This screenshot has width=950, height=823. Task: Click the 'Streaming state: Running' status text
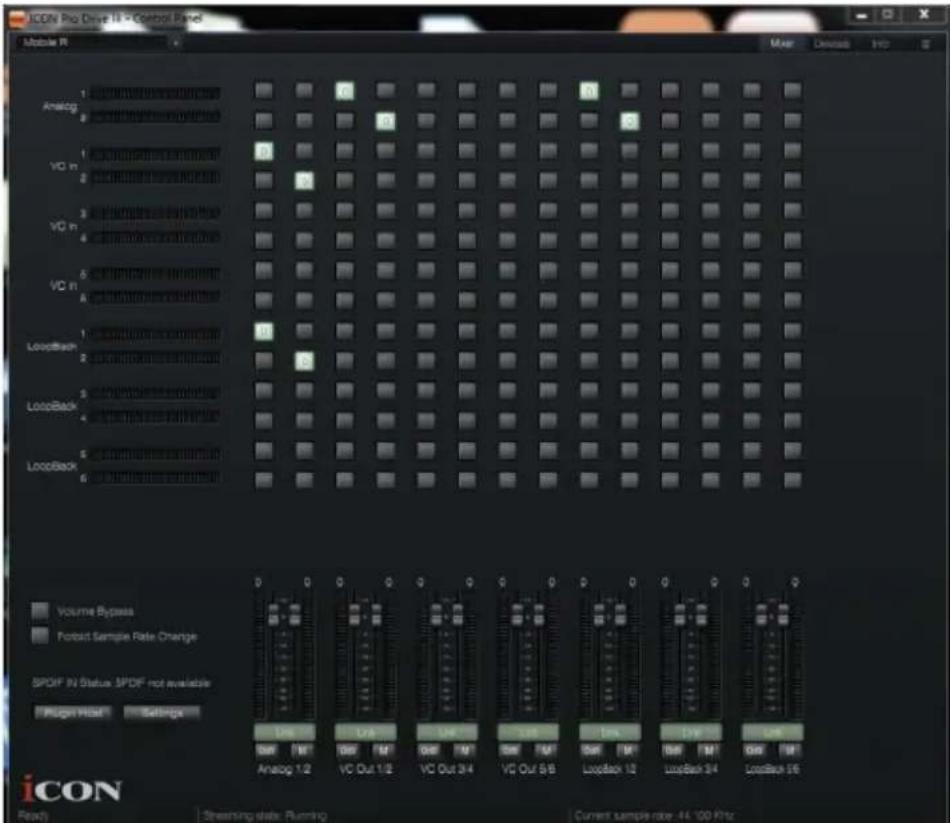265,815
